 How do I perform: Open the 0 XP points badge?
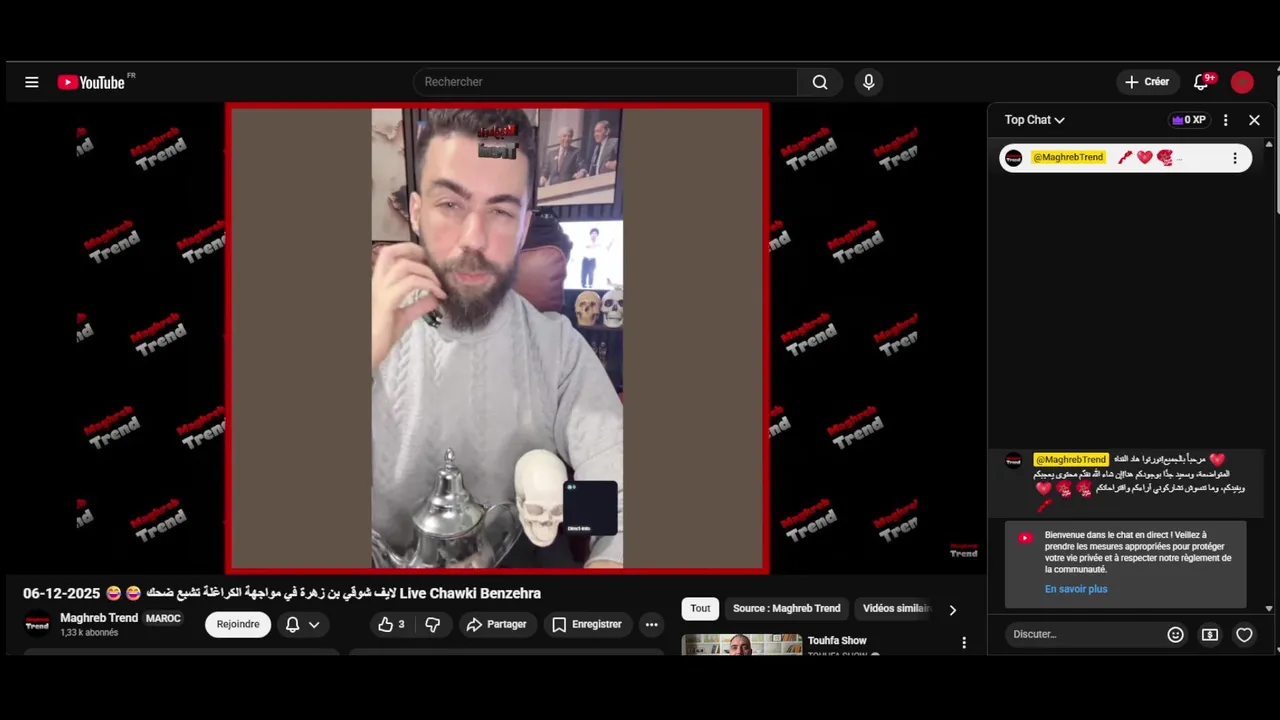pos(1189,120)
